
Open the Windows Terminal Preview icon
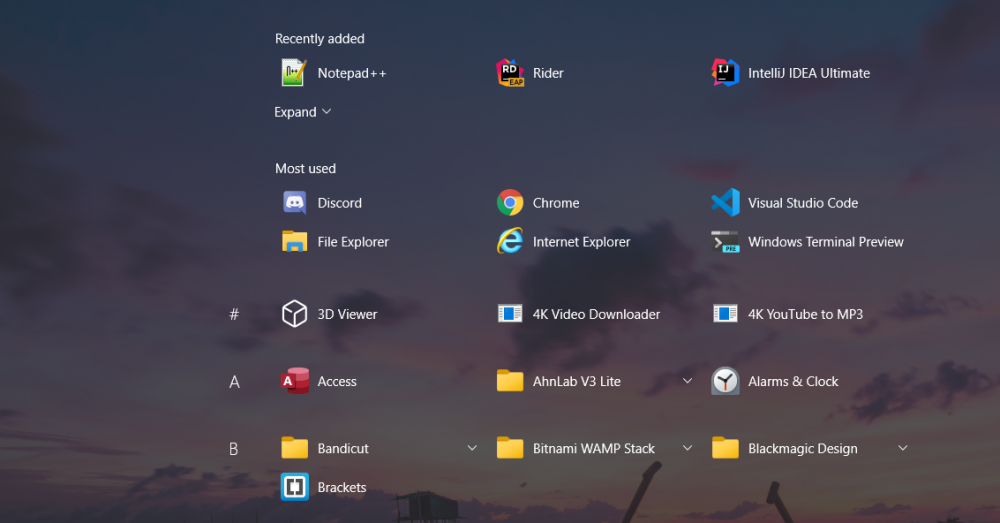[x=725, y=242]
